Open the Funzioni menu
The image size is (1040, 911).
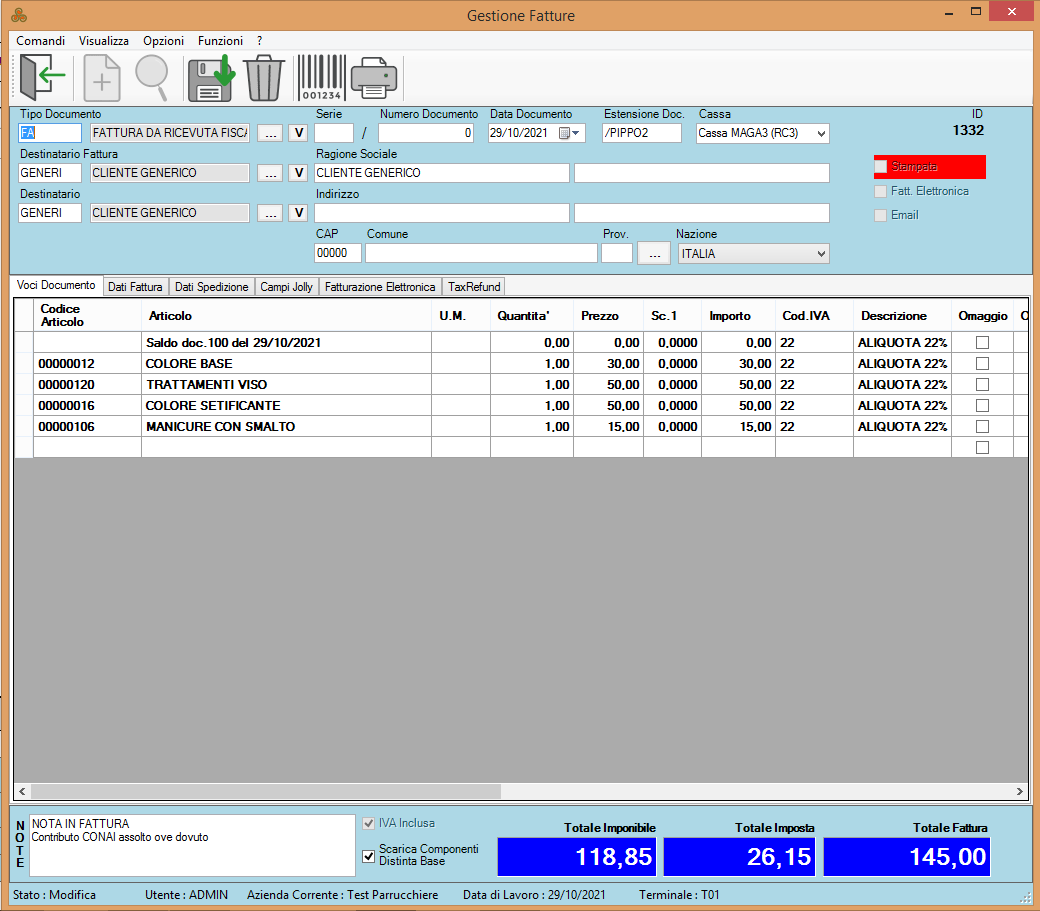220,41
